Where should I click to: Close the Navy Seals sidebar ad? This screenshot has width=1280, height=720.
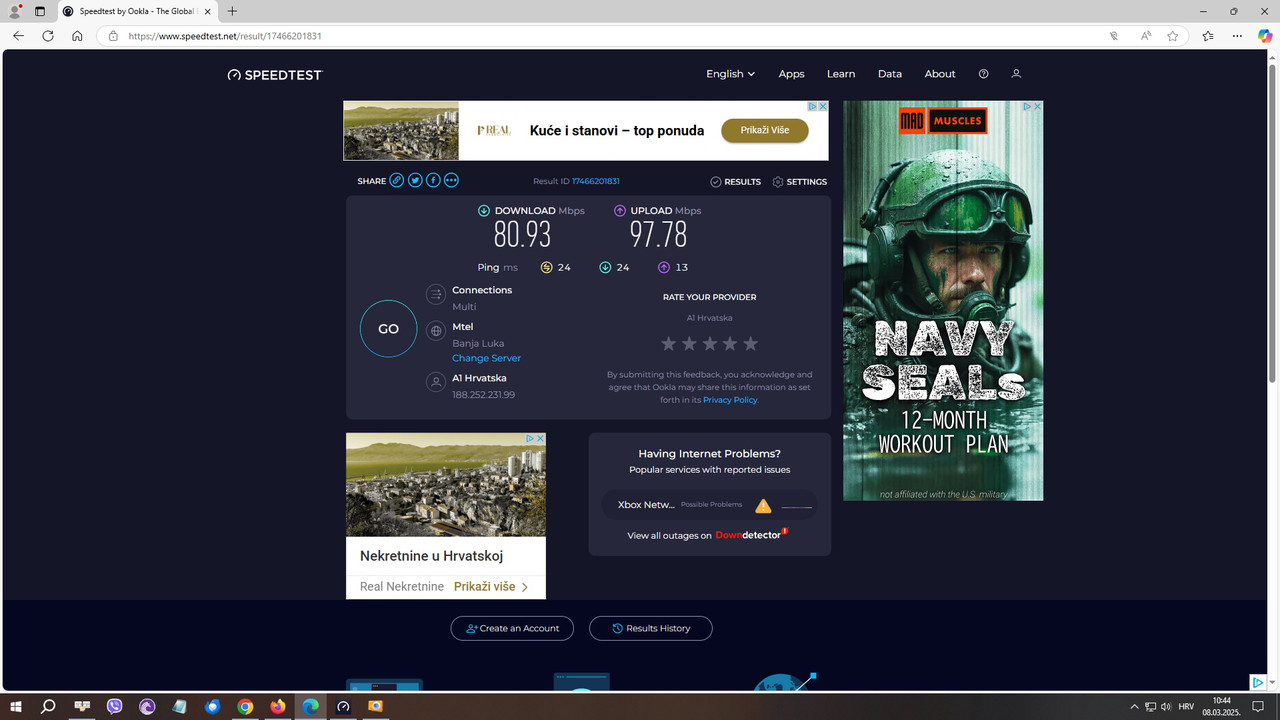(x=1037, y=106)
